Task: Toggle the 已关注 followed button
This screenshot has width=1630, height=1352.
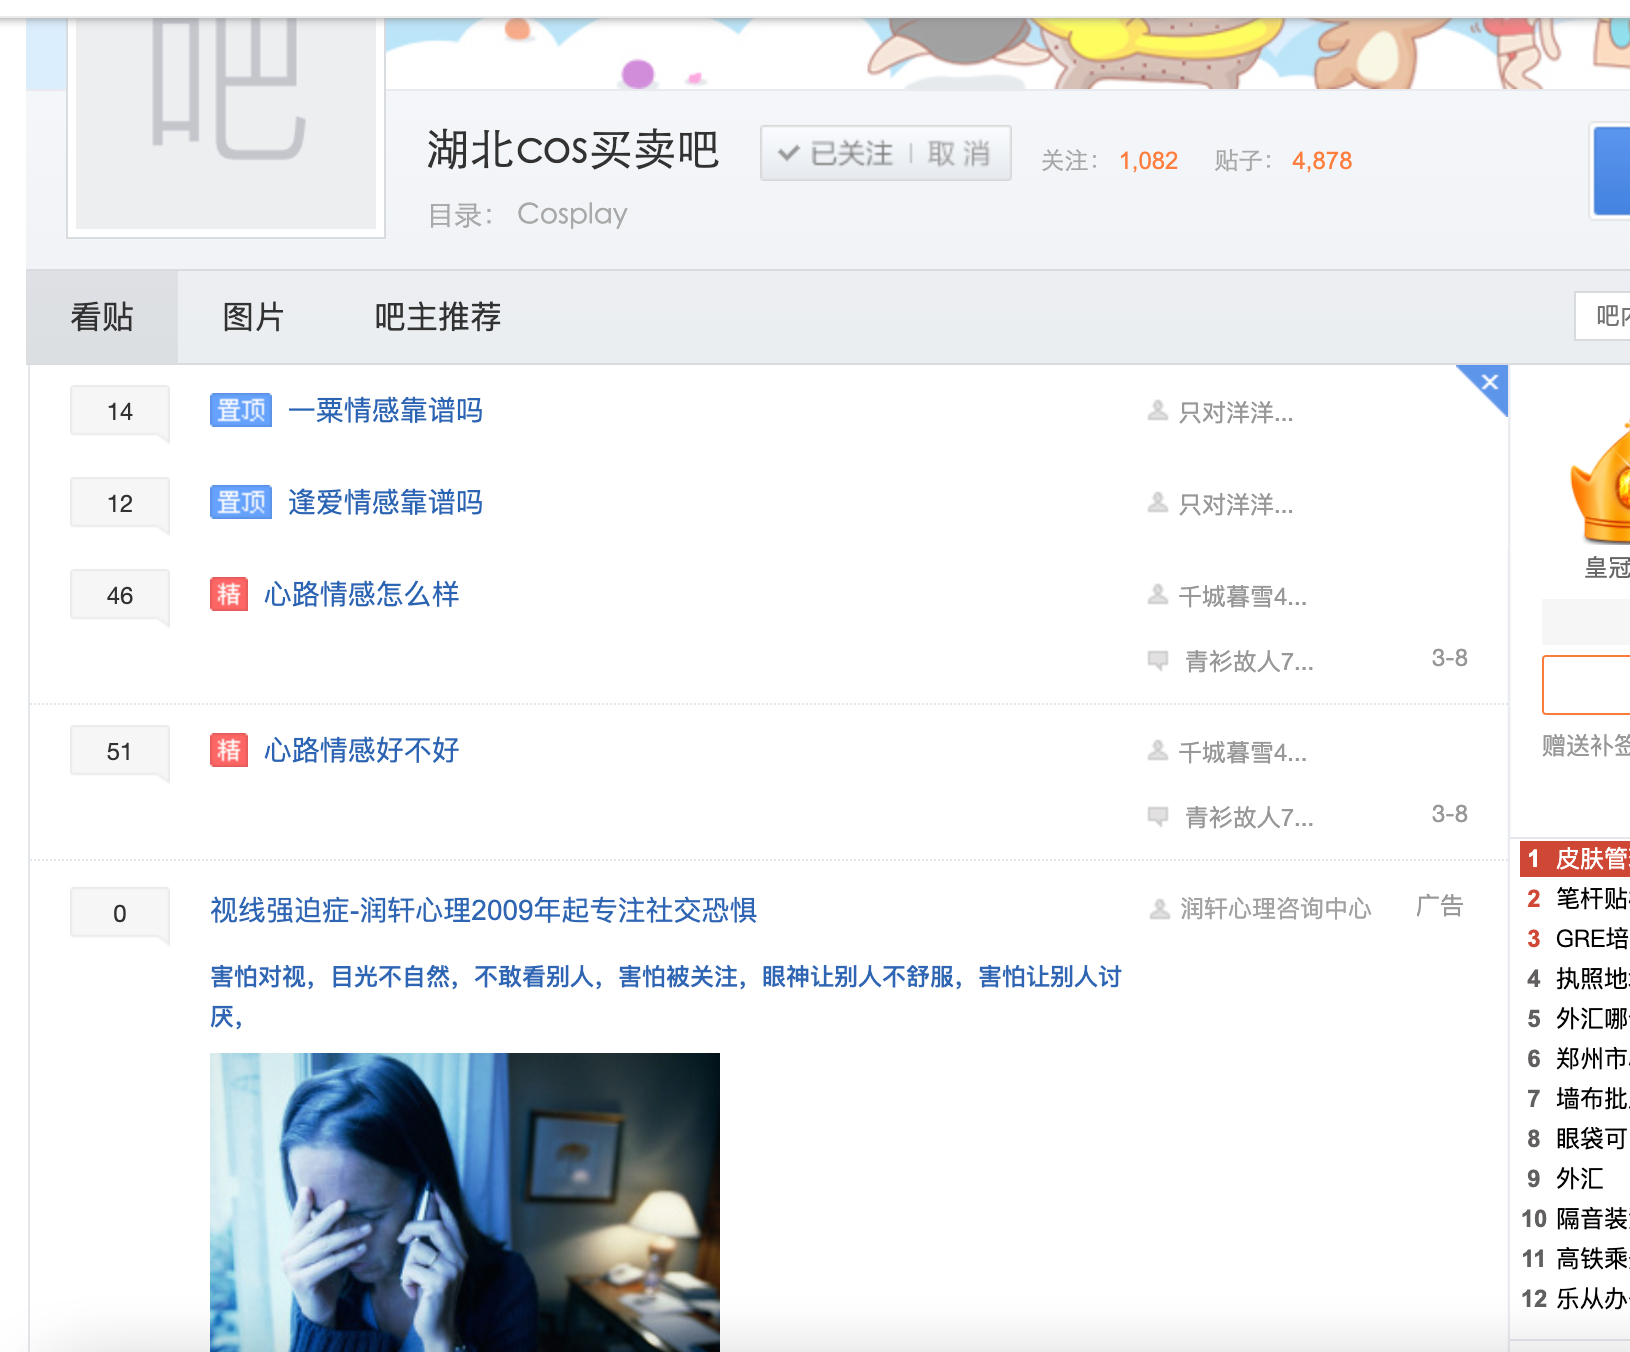Action: pyautogui.click(x=836, y=154)
